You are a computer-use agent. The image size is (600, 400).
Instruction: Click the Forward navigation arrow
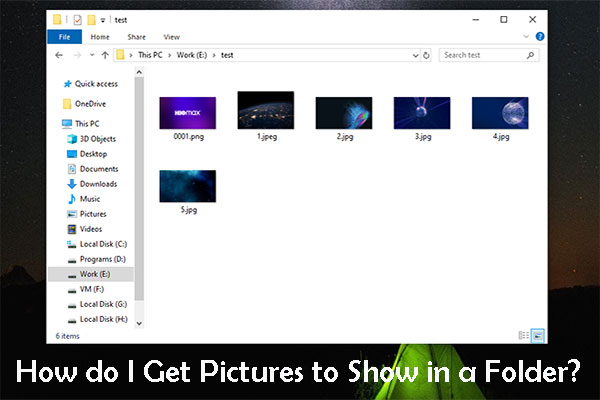coord(77,55)
